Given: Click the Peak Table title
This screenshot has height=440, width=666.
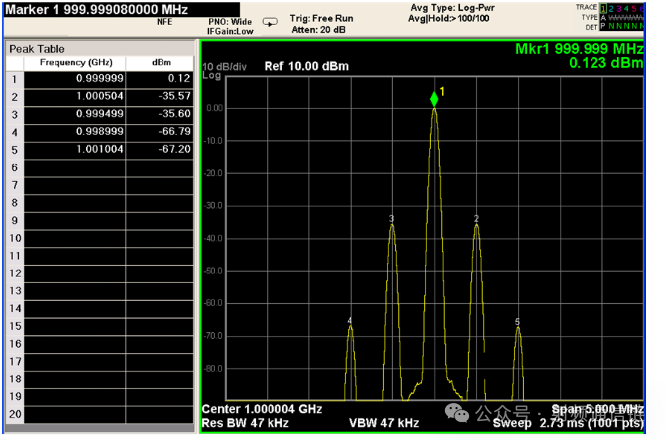Looking at the screenshot, I should (37, 49).
